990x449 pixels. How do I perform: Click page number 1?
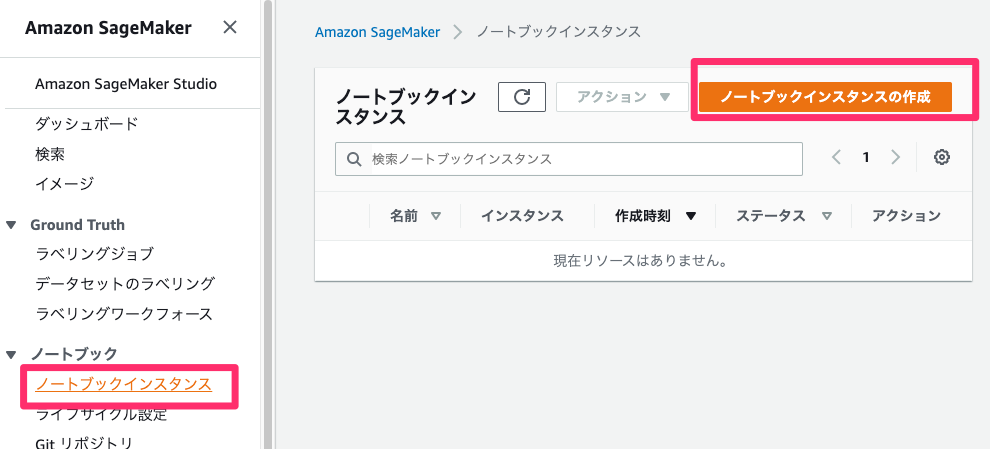pos(866,157)
